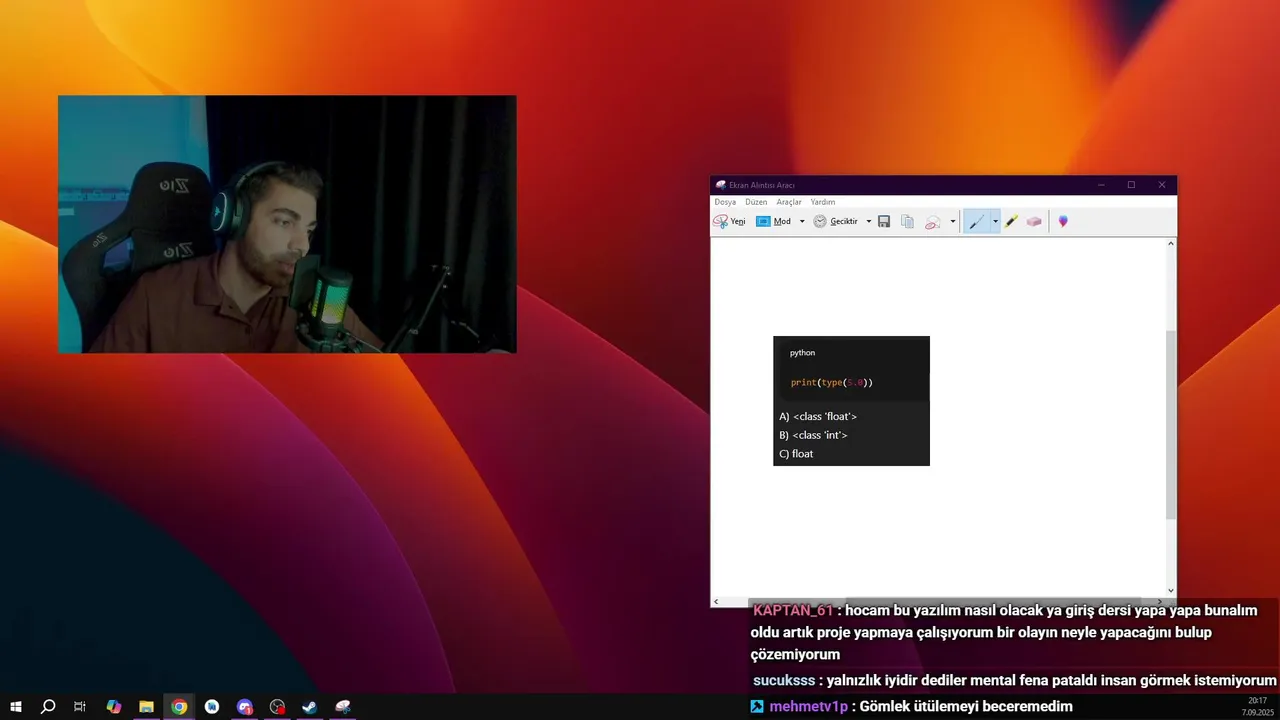
Task: Copy the snip to clipboard
Action: click(x=907, y=221)
